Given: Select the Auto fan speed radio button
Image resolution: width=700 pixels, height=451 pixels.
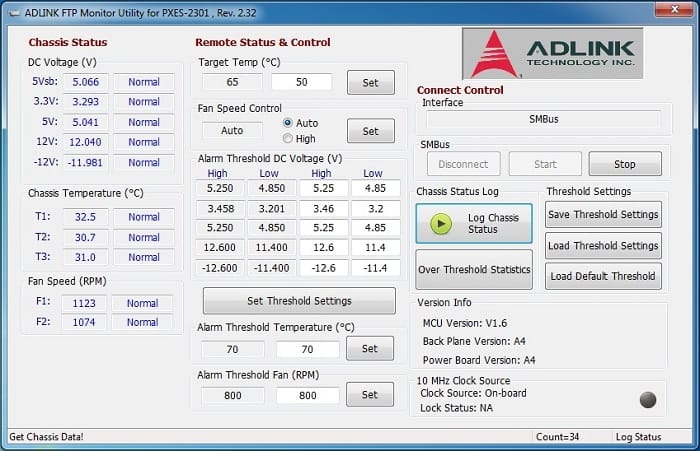Looking at the screenshot, I should (x=288, y=123).
